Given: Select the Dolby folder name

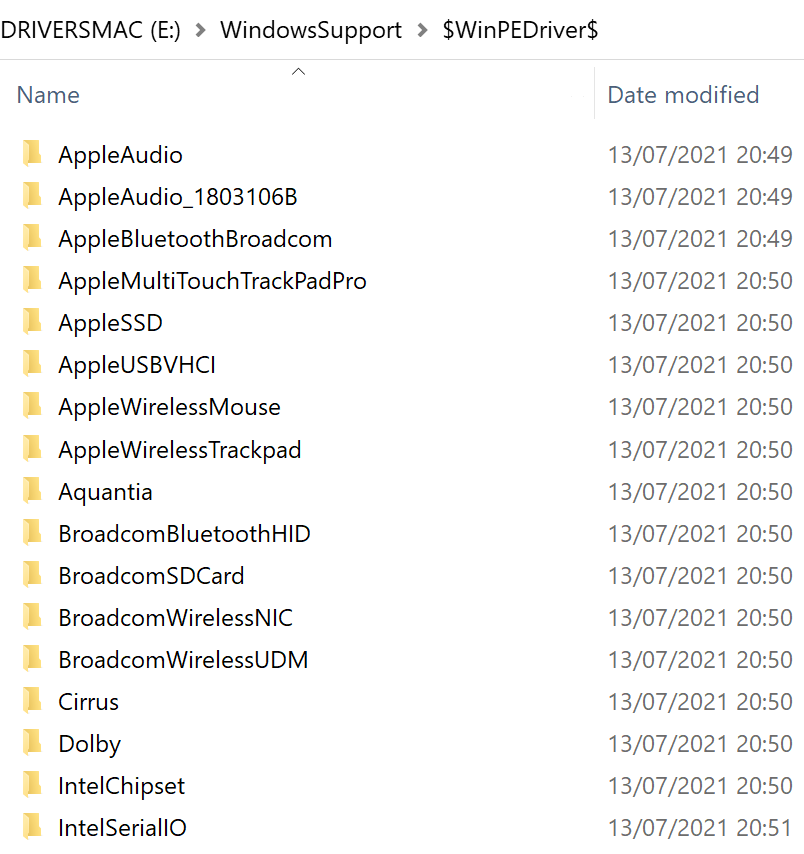Looking at the screenshot, I should tap(90, 744).
